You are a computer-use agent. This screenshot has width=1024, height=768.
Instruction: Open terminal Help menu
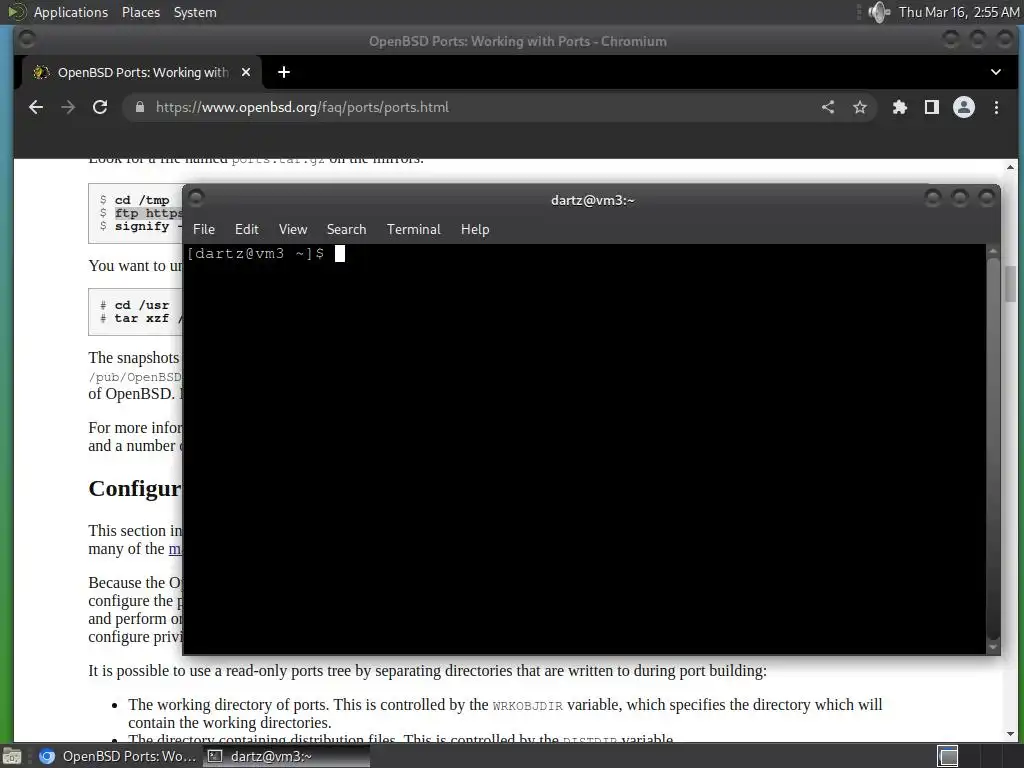point(475,229)
